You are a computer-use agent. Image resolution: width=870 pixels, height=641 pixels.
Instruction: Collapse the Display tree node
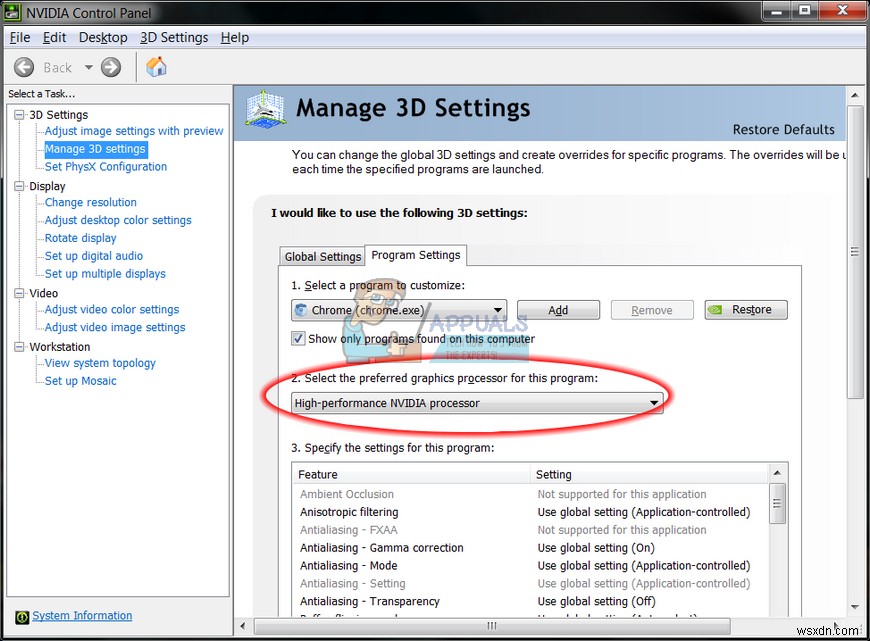point(19,186)
